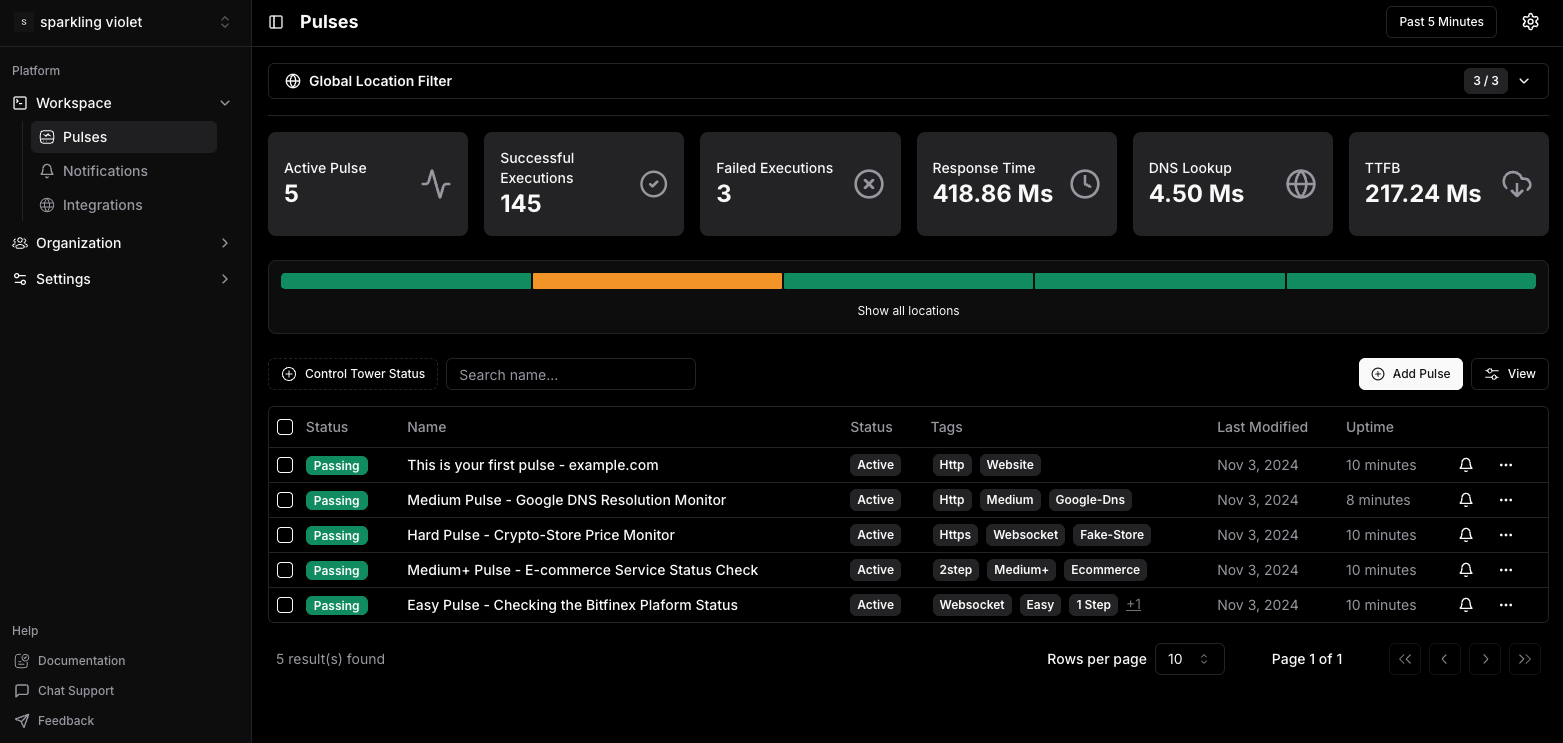This screenshot has width=1563, height=743.
Task: Click the Failed Executions X icon
Action: (x=869, y=184)
